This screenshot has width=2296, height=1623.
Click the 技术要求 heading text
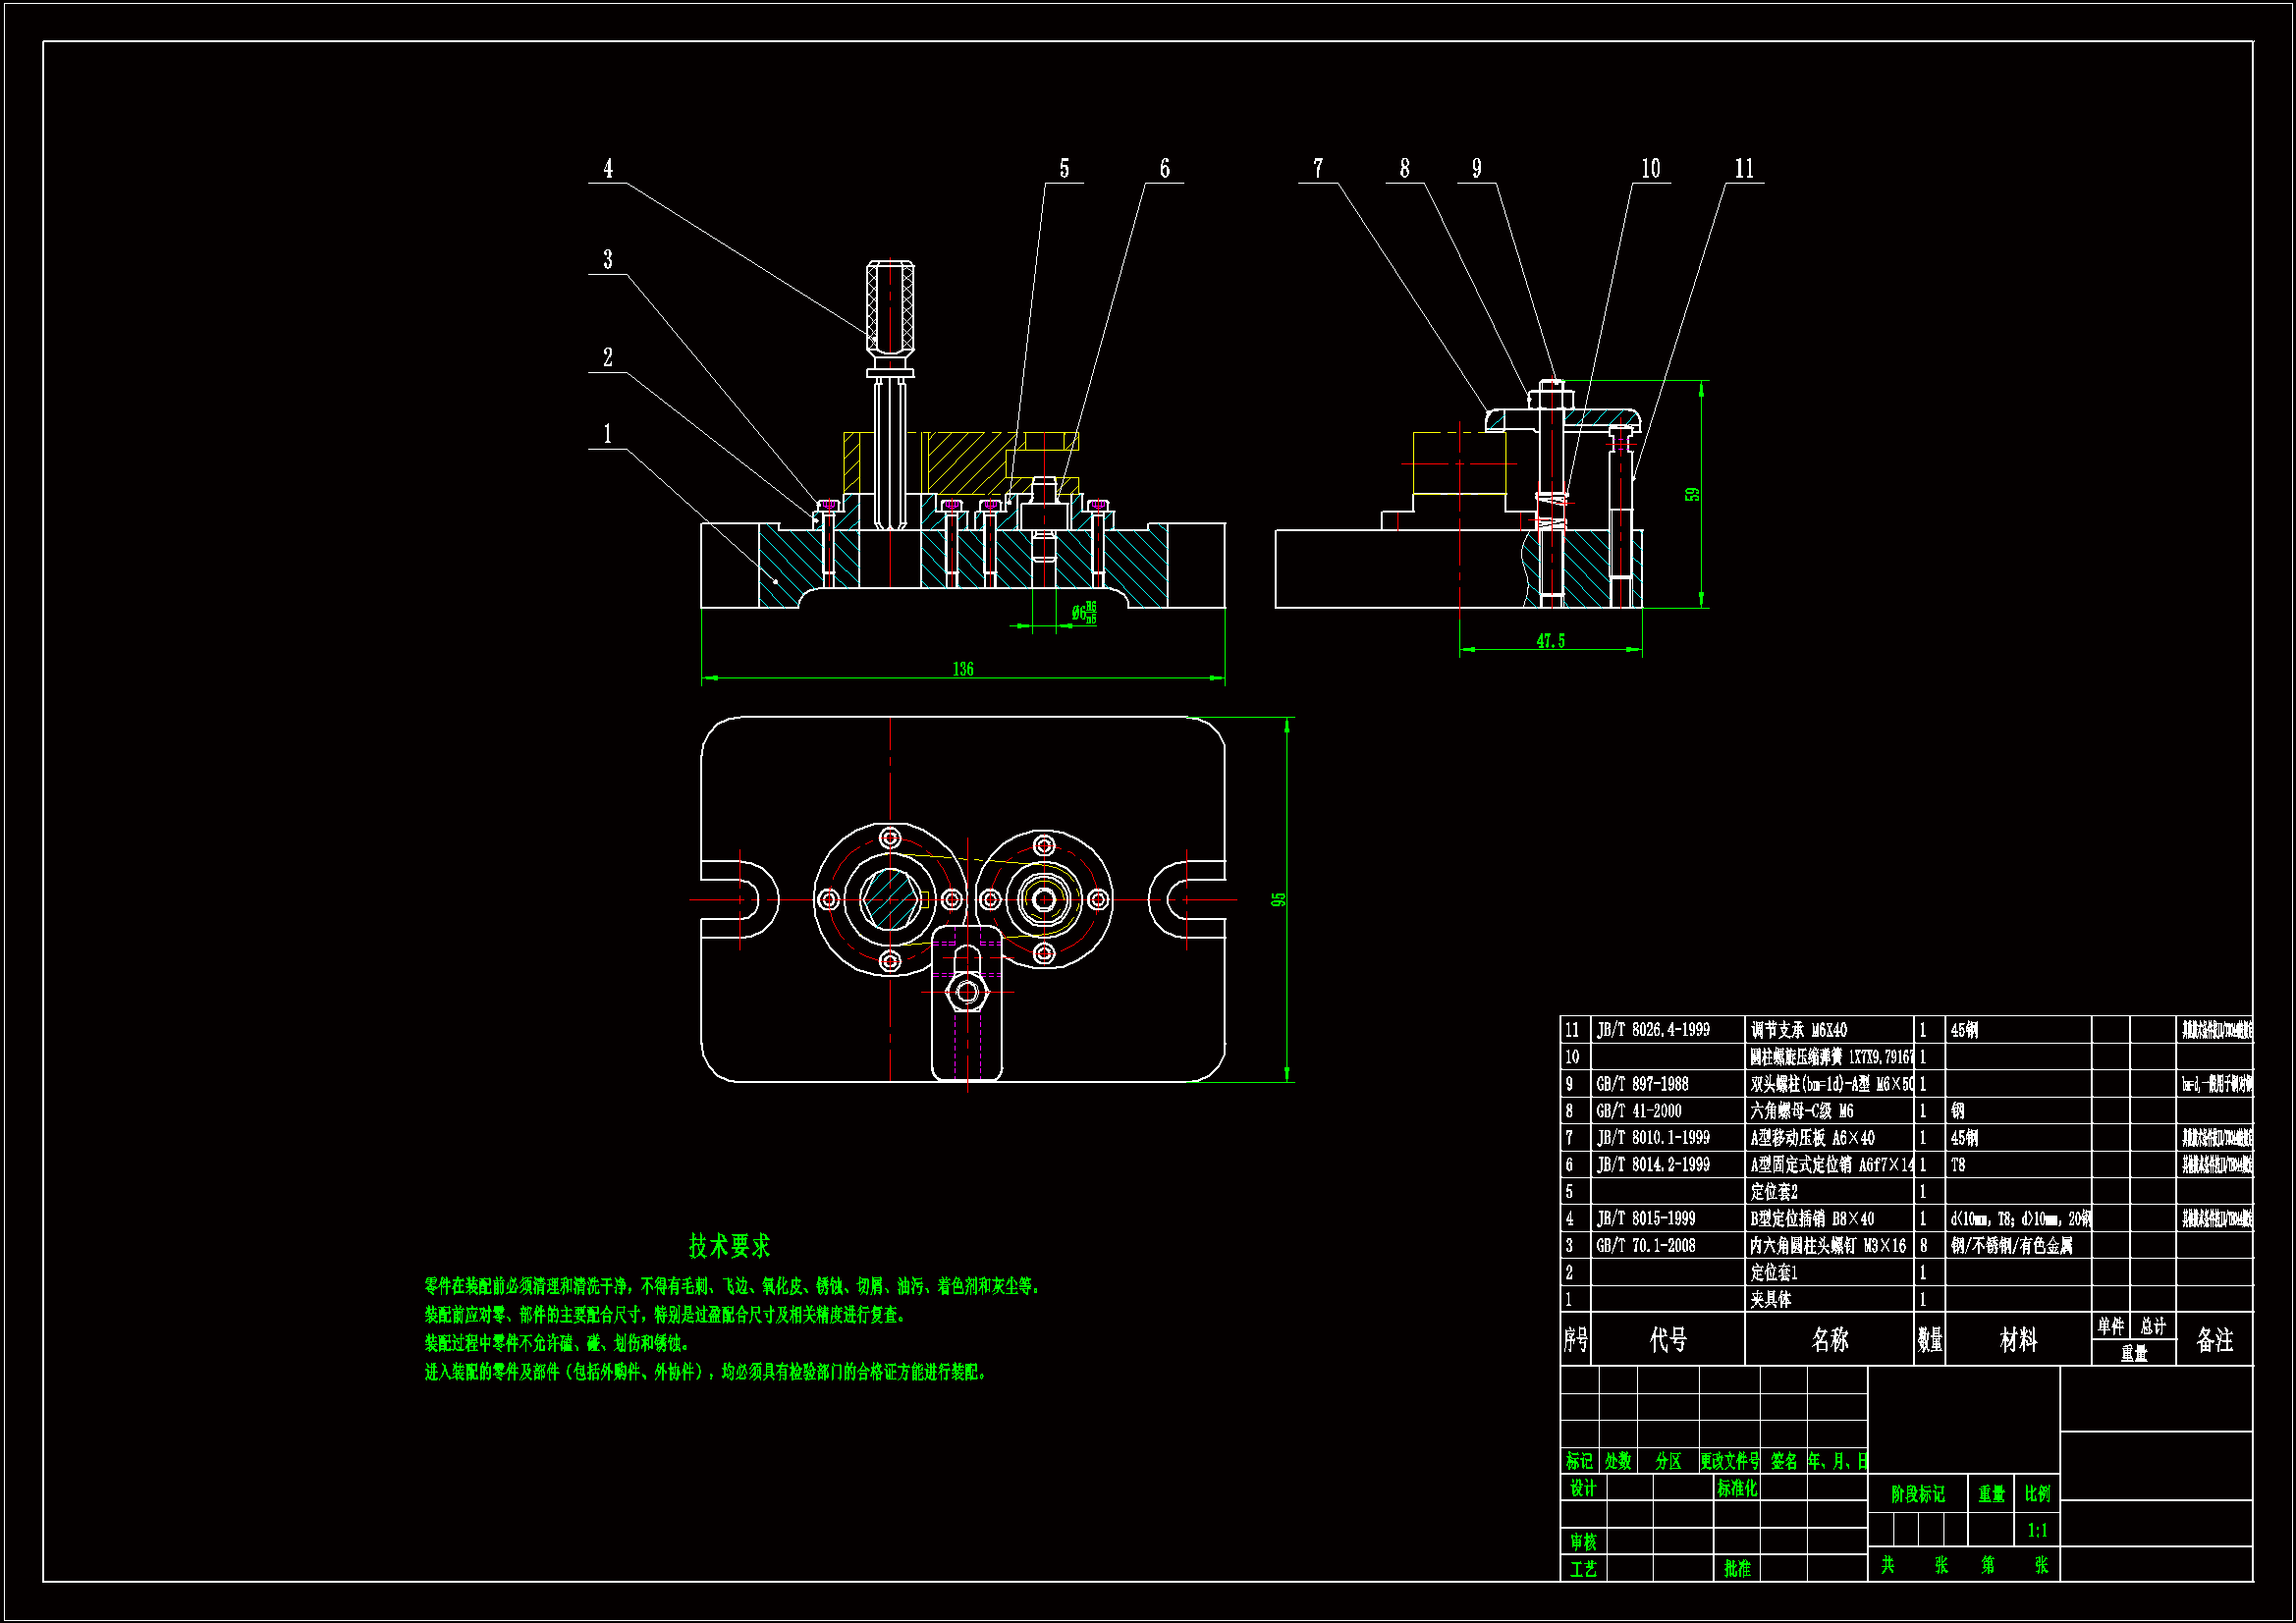point(729,1246)
